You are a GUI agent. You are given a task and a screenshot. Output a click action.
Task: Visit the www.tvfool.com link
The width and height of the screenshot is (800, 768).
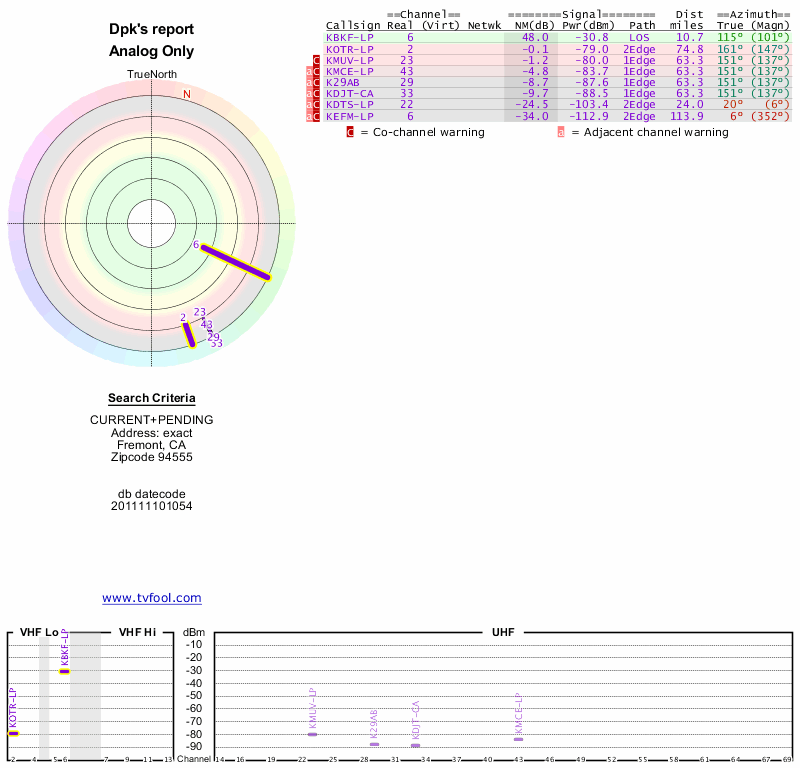point(152,598)
